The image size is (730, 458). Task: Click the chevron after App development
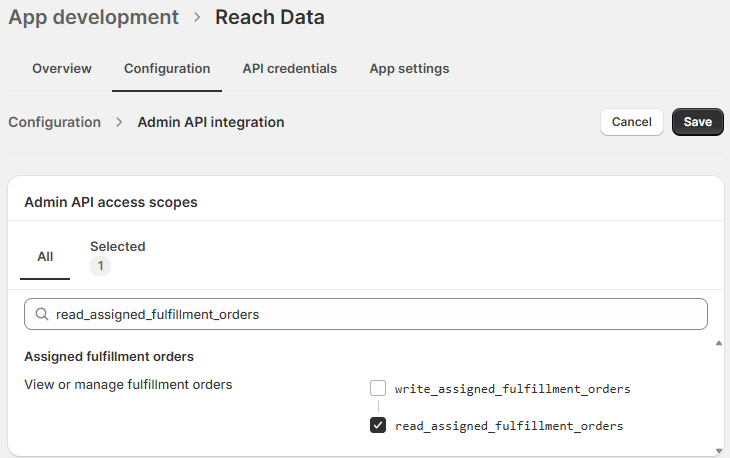click(x=197, y=18)
